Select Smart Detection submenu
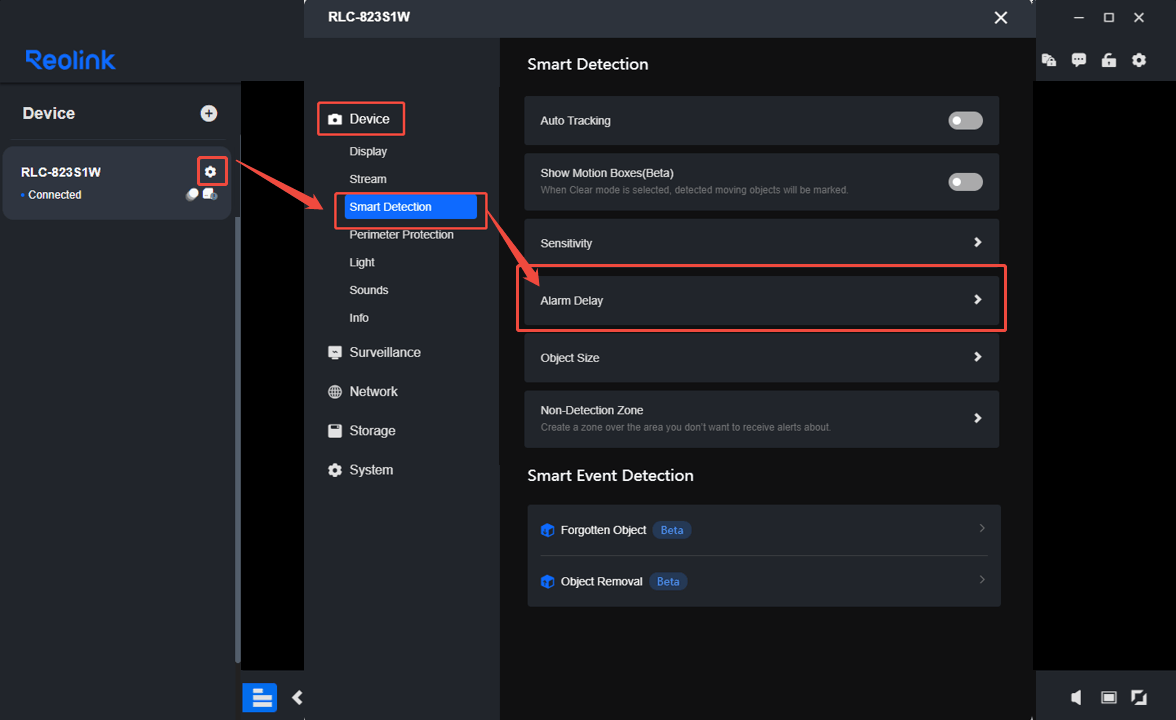1176x720 pixels. [x=410, y=207]
